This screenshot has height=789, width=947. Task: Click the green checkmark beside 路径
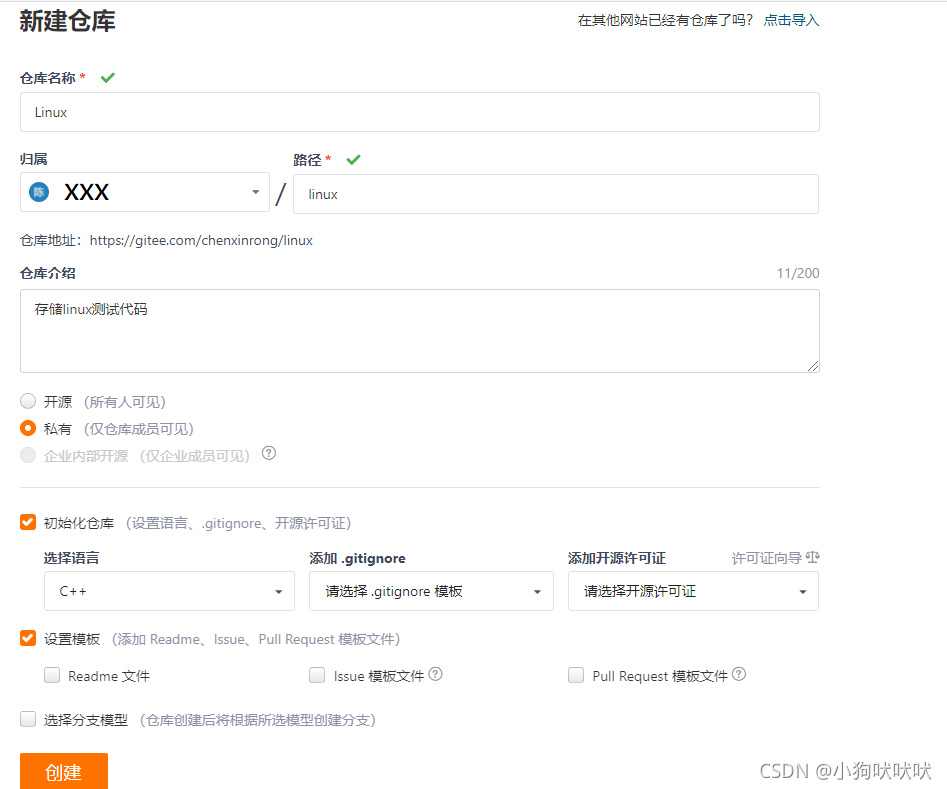353,159
